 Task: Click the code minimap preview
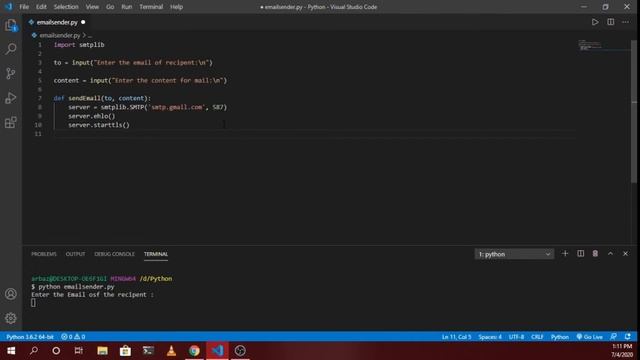pyautogui.click(x=589, y=45)
